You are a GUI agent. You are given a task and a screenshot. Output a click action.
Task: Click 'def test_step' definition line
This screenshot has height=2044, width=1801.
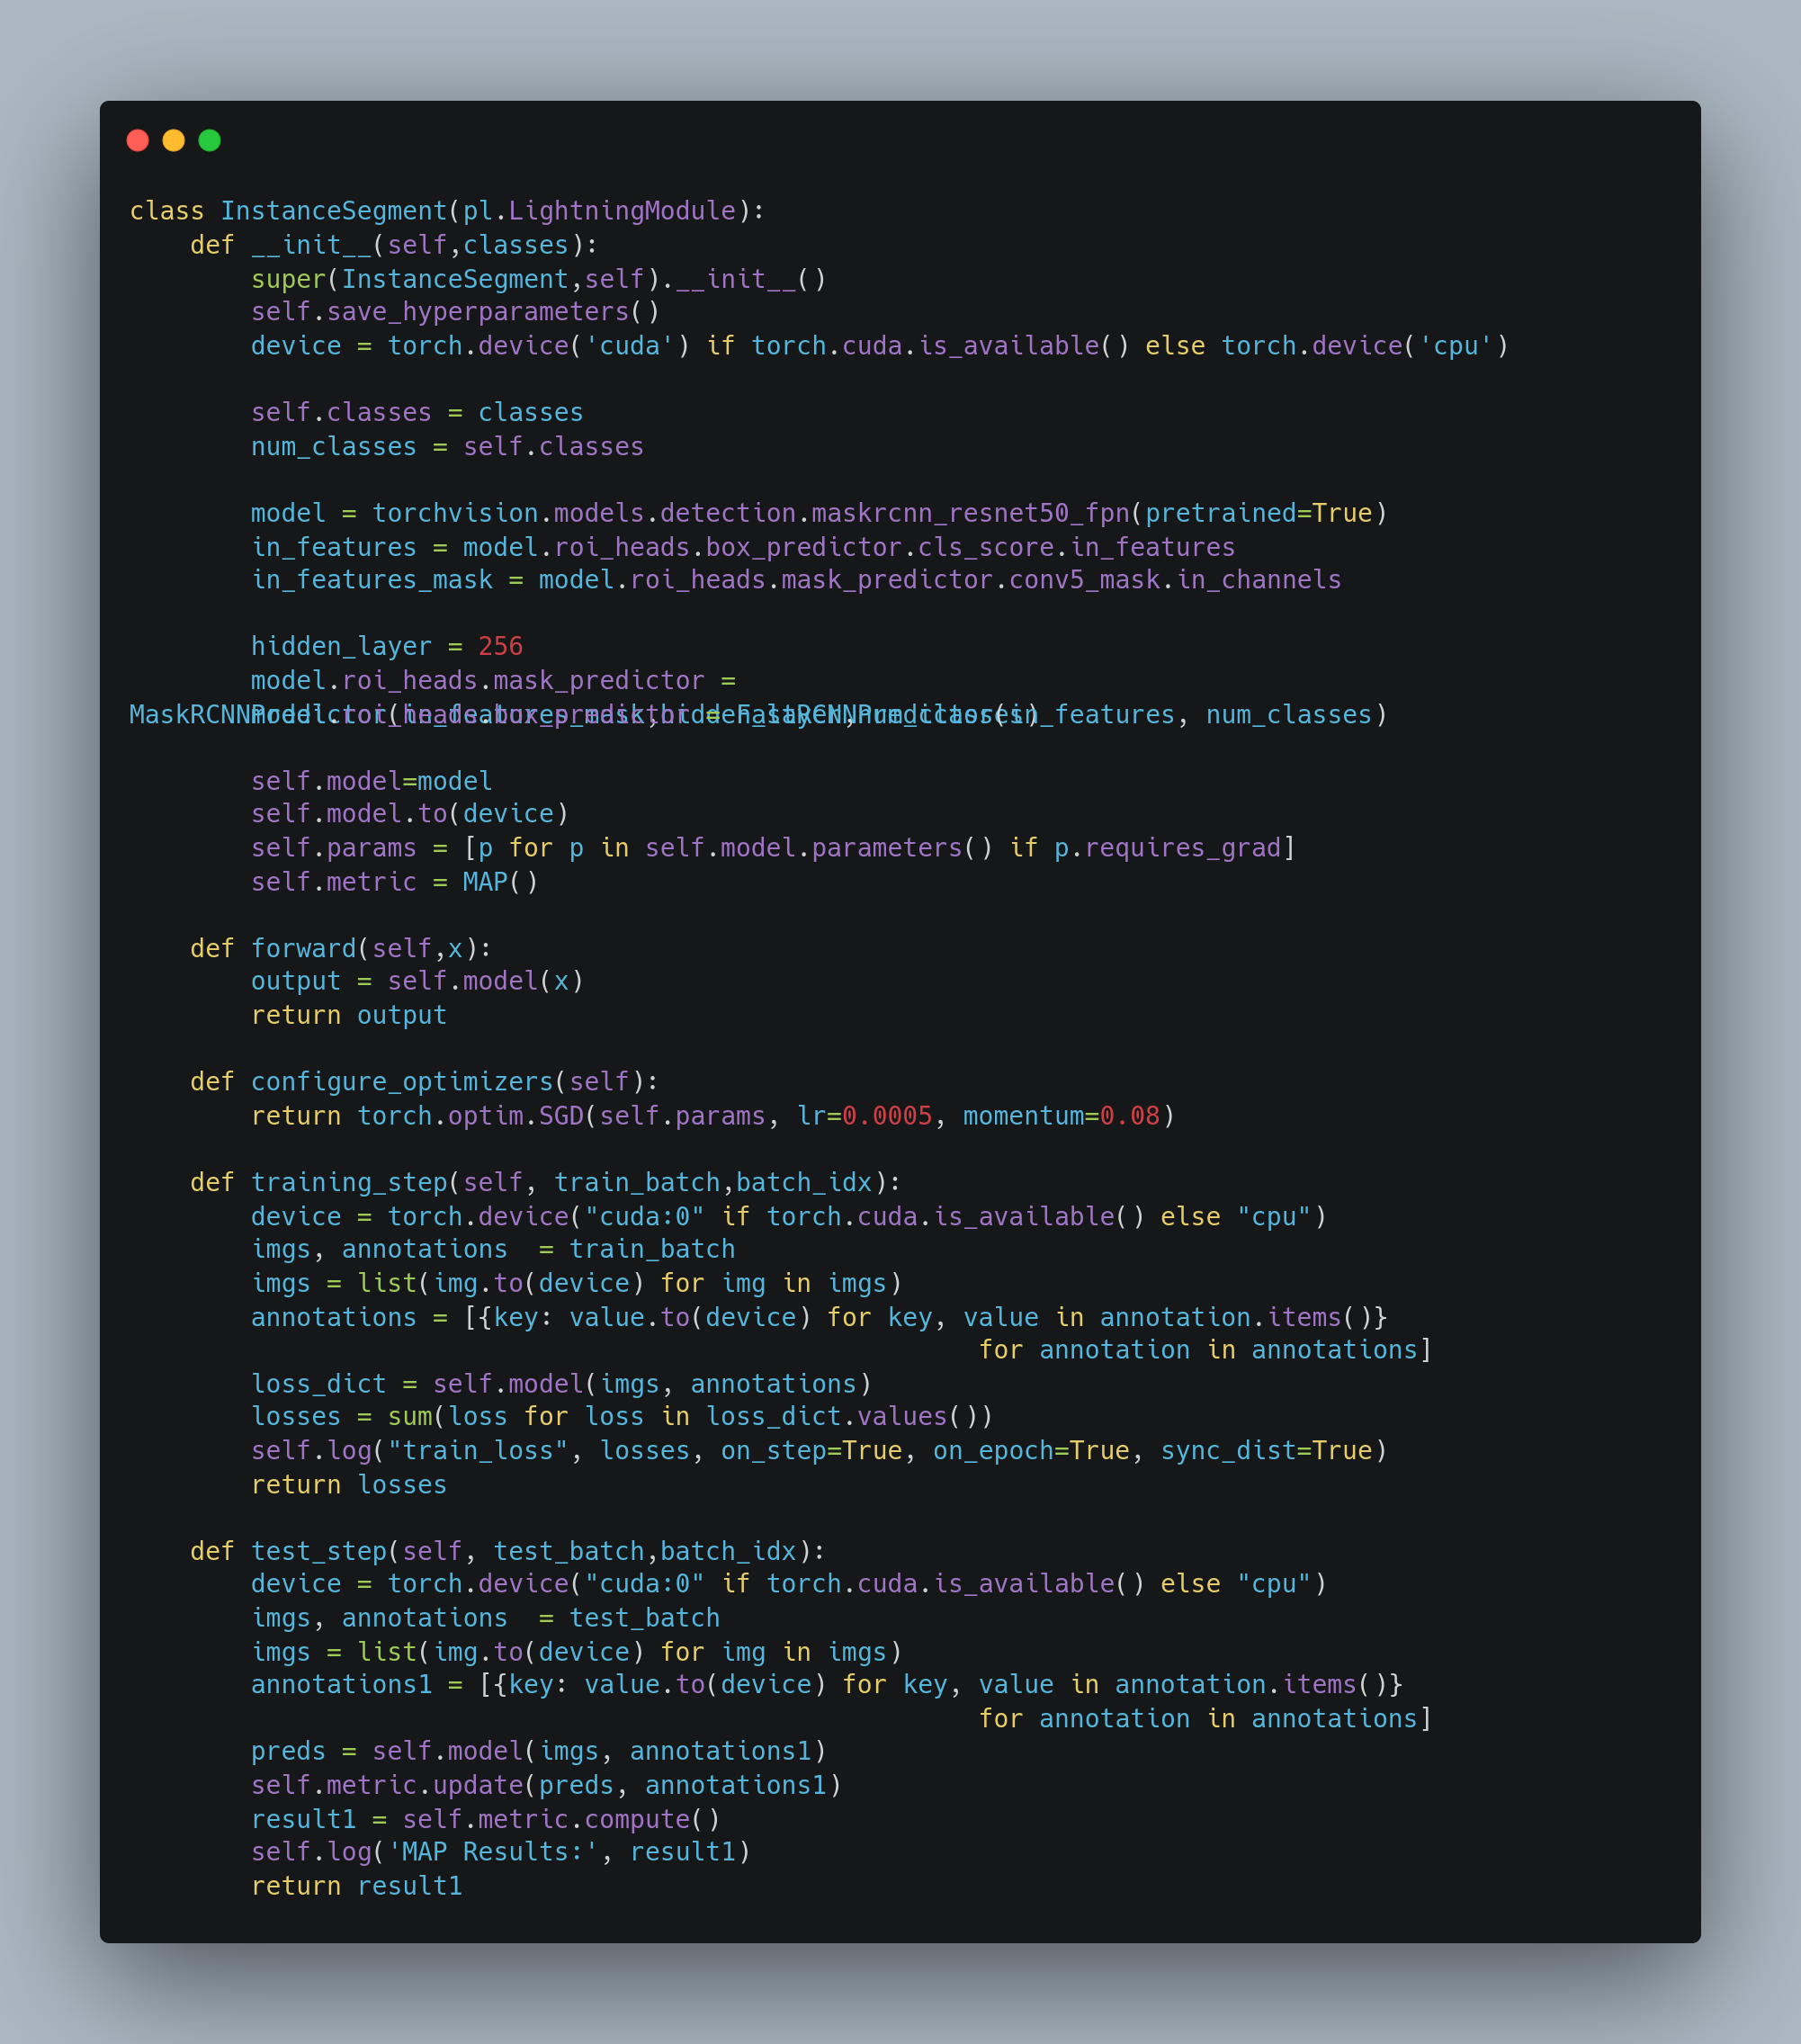click(x=508, y=1551)
